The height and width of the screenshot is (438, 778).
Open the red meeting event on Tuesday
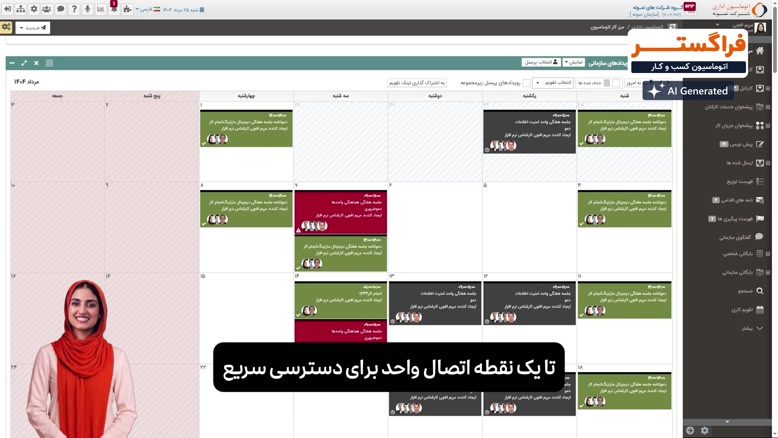coord(340,211)
